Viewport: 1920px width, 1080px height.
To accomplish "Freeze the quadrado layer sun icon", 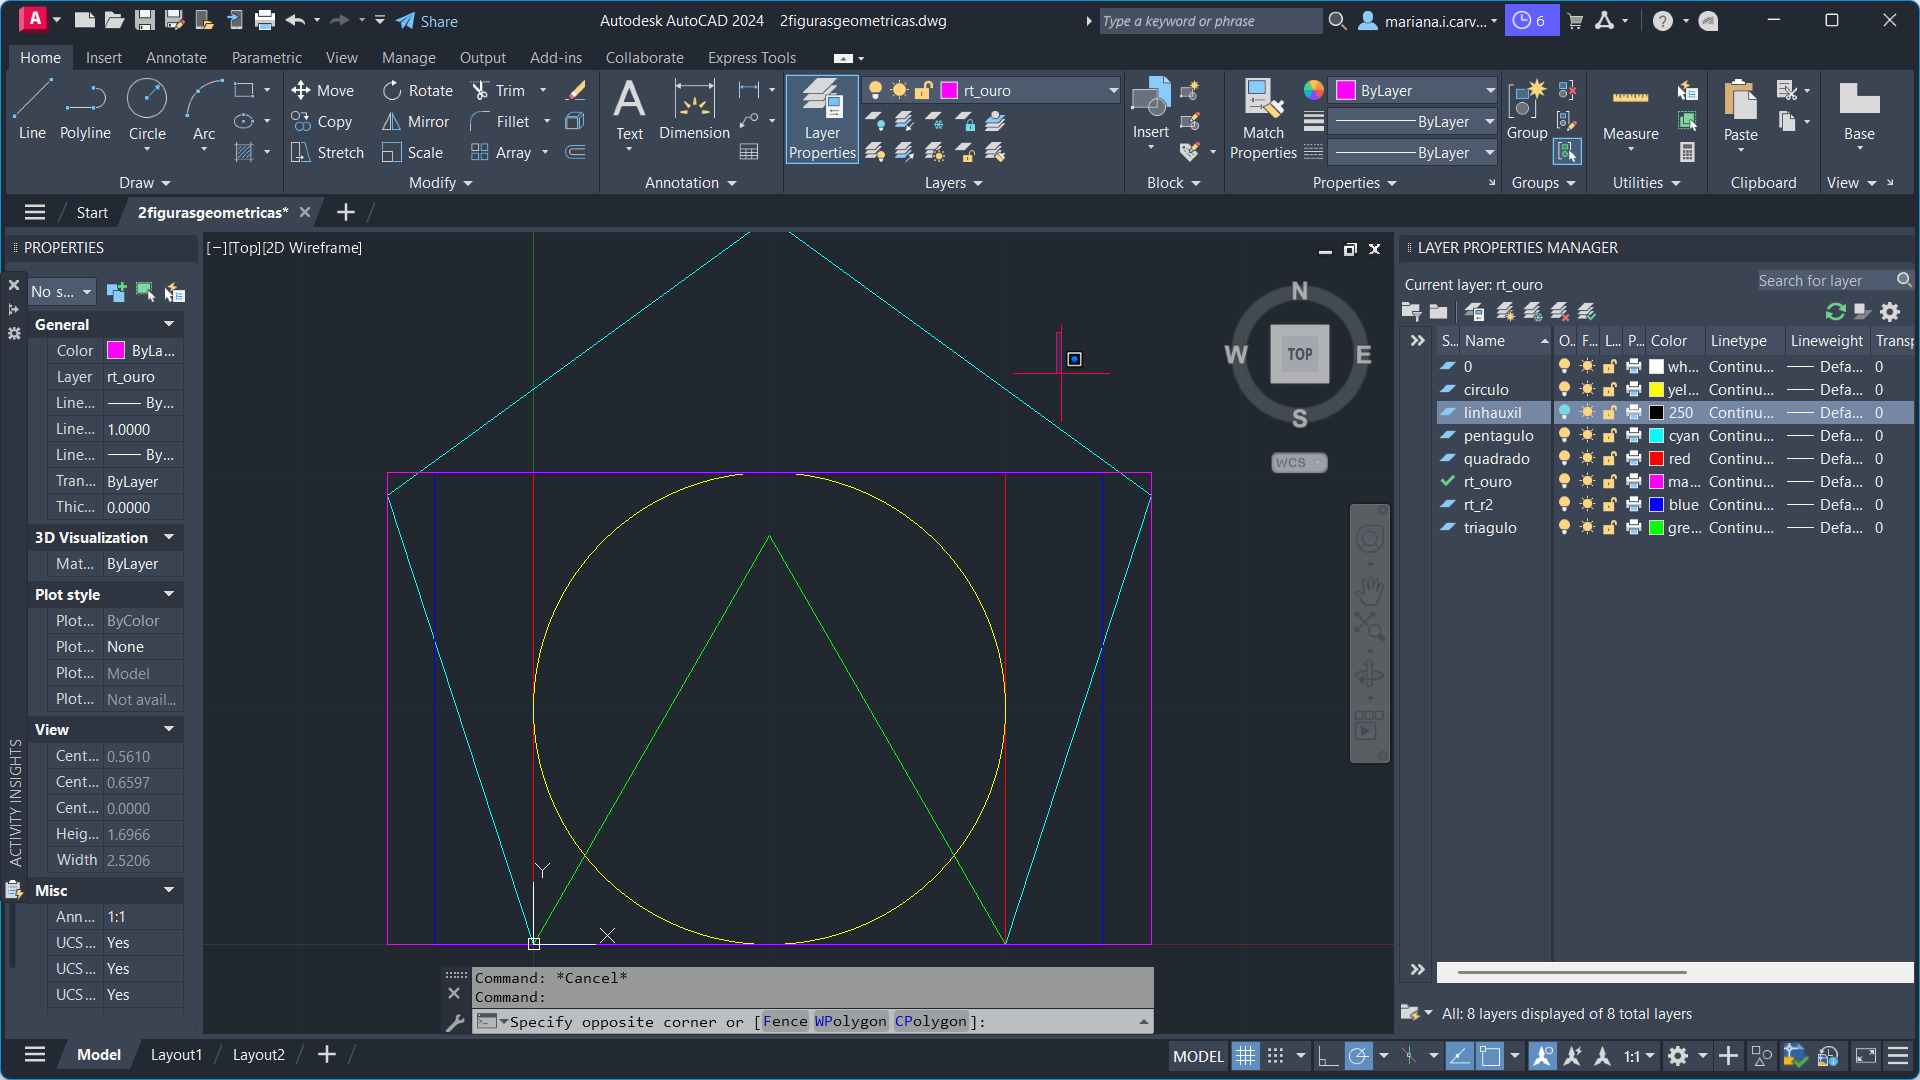I will point(1587,459).
